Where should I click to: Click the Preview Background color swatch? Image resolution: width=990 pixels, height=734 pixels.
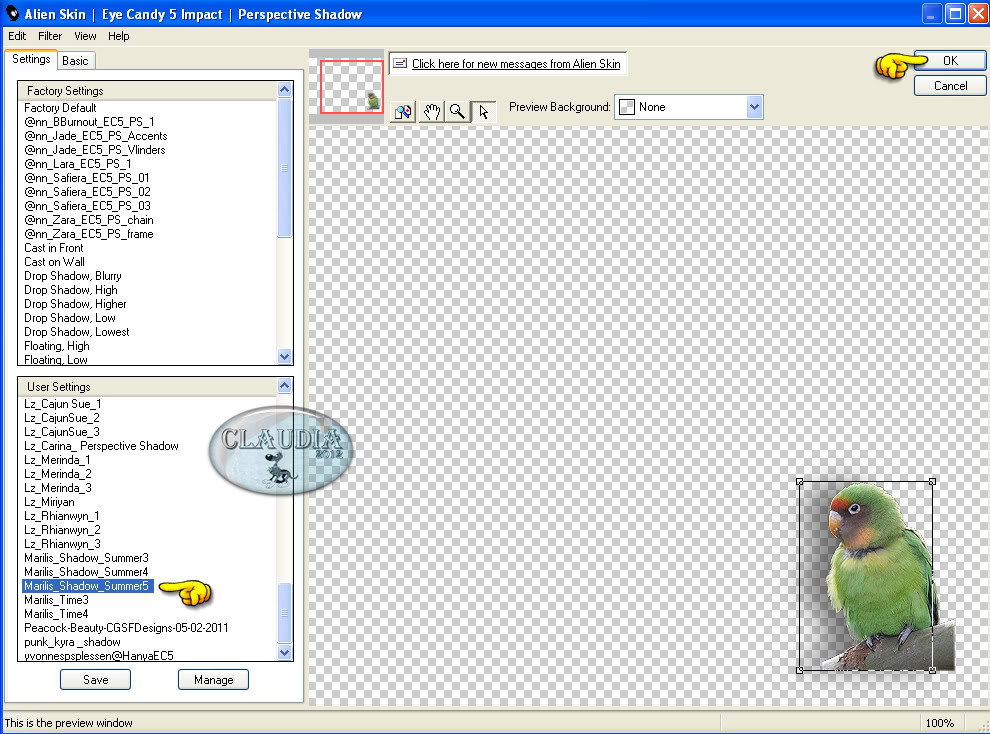[626, 107]
